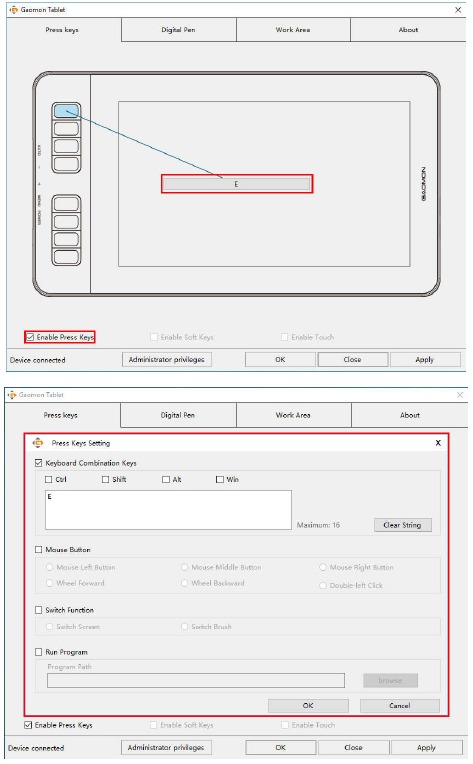Viewport: 473px width, 764px height.
Task: Open About tab in the tablet diagram window
Action: click(x=408, y=30)
